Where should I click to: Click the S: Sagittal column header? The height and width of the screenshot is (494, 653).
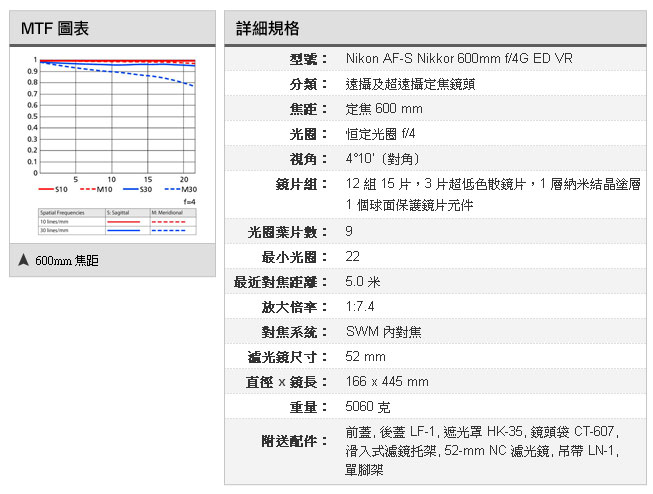click(127, 212)
